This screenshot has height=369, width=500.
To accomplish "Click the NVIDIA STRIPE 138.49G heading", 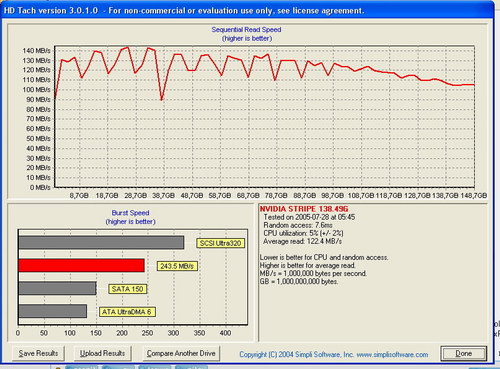I will pos(304,209).
